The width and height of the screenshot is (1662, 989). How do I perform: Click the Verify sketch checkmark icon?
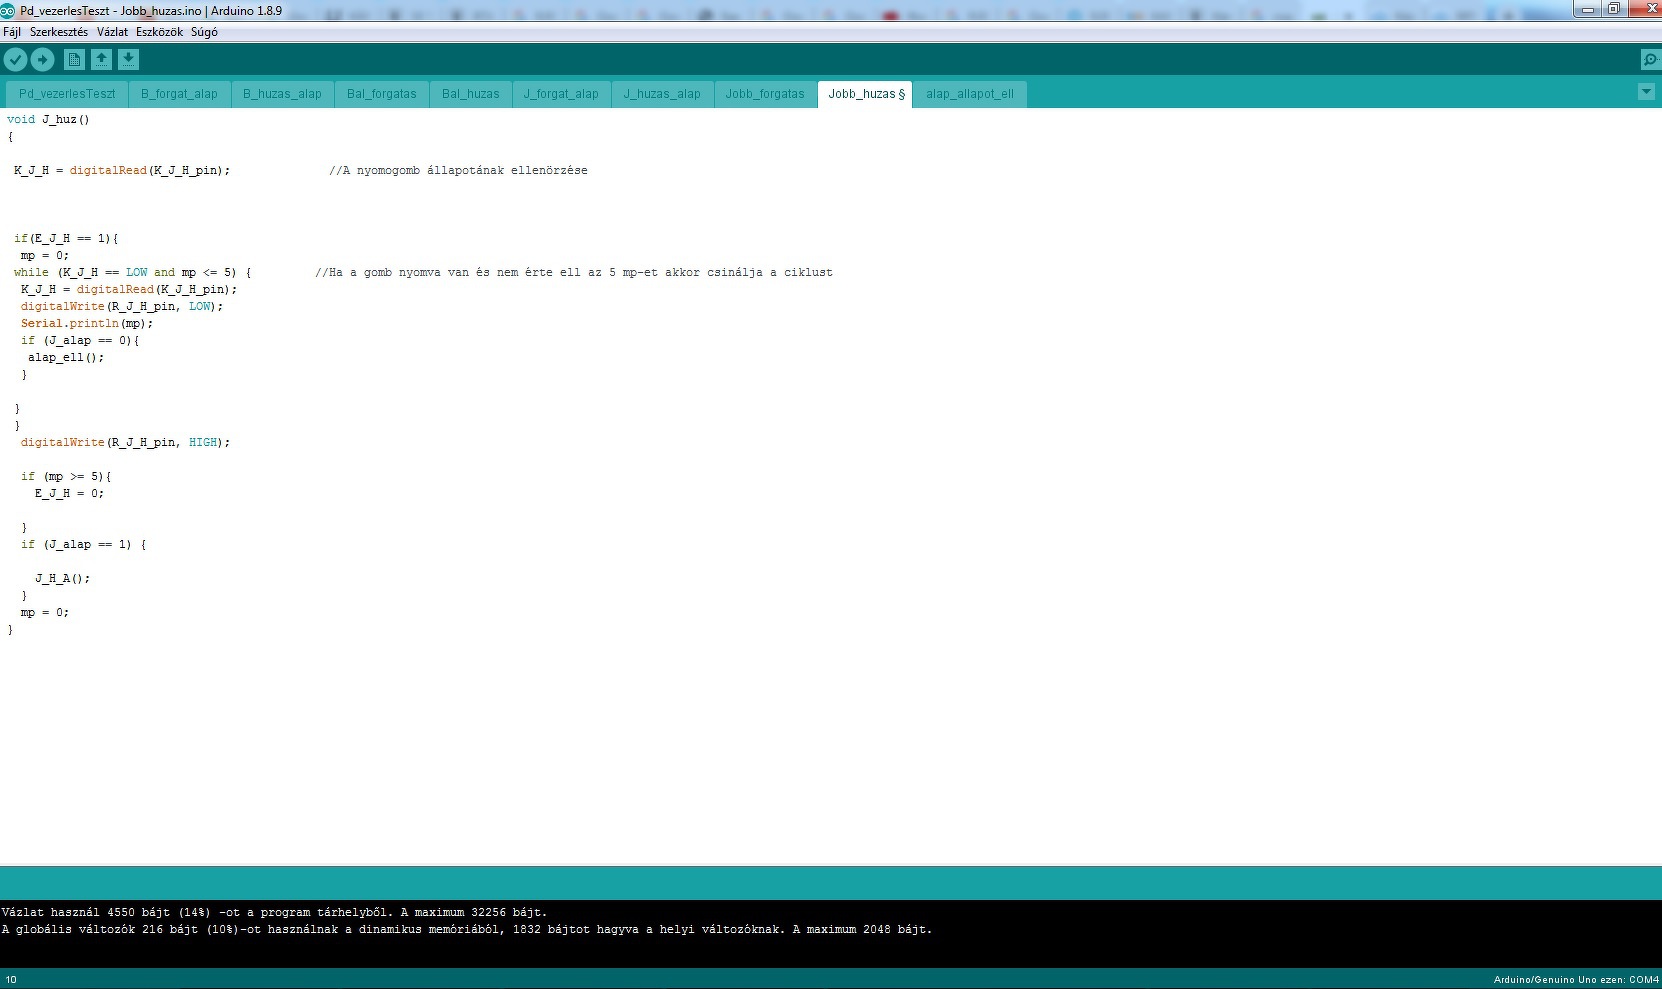tap(15, 60)
